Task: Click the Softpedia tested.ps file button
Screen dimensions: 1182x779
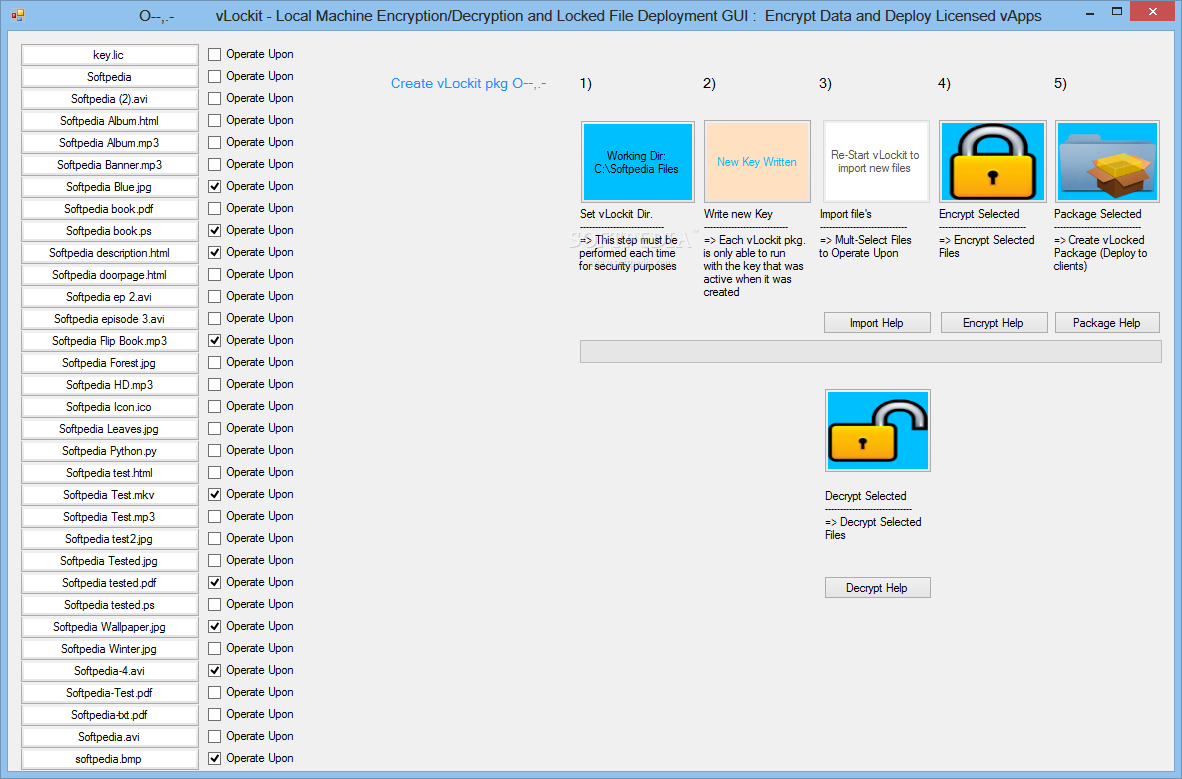Action: point(109,605)
